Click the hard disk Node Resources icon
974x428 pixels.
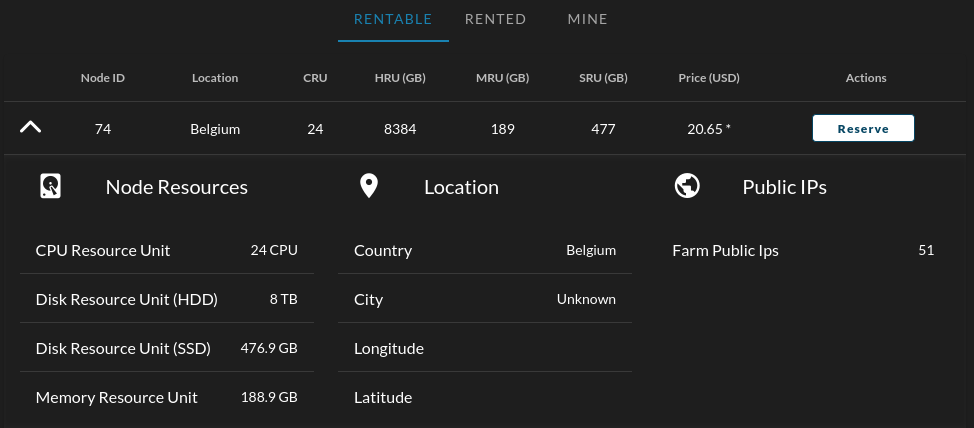point(51,186)
